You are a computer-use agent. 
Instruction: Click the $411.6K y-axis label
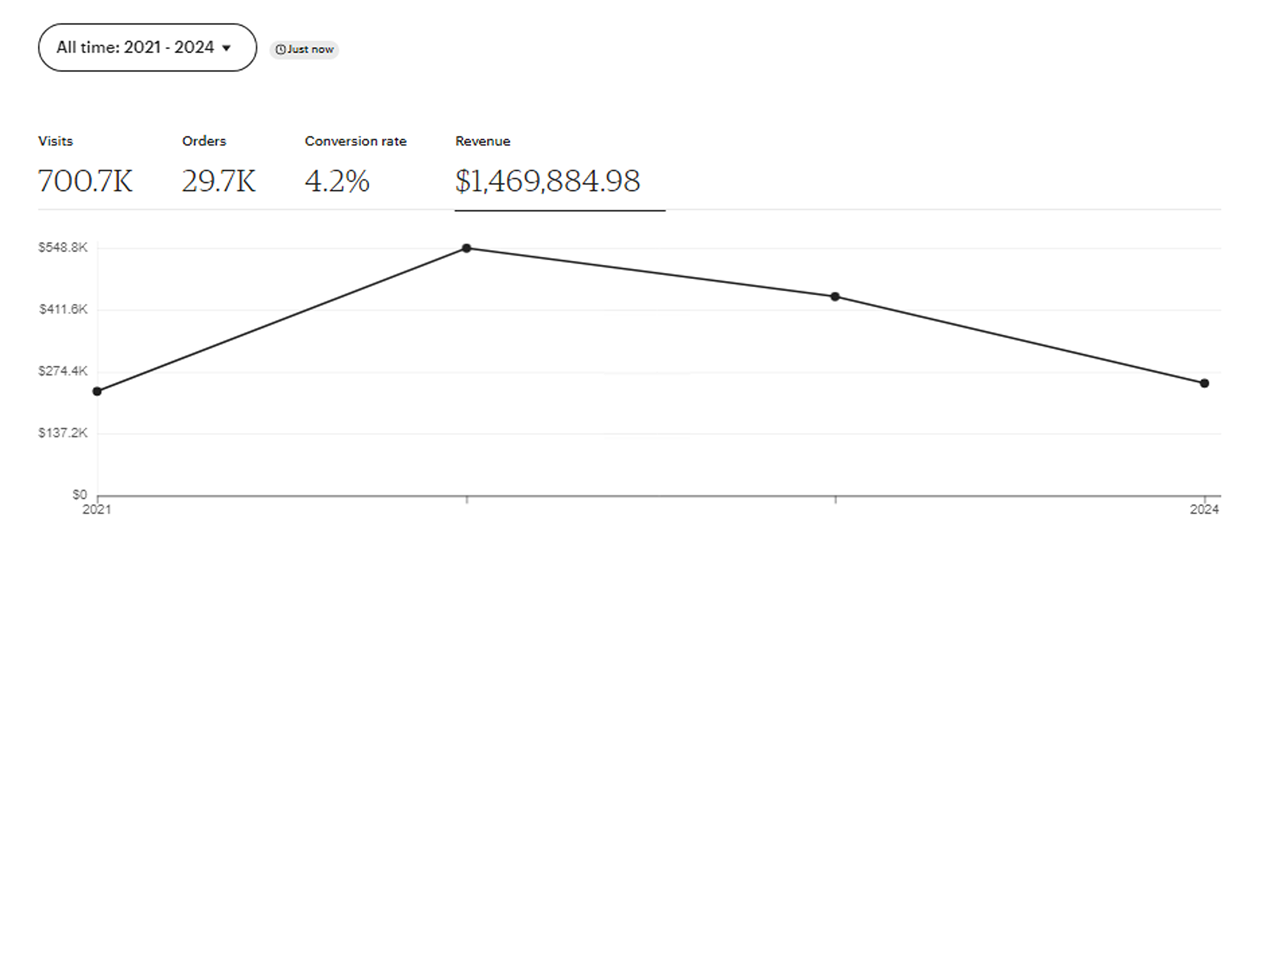click(x=63, y=309)
